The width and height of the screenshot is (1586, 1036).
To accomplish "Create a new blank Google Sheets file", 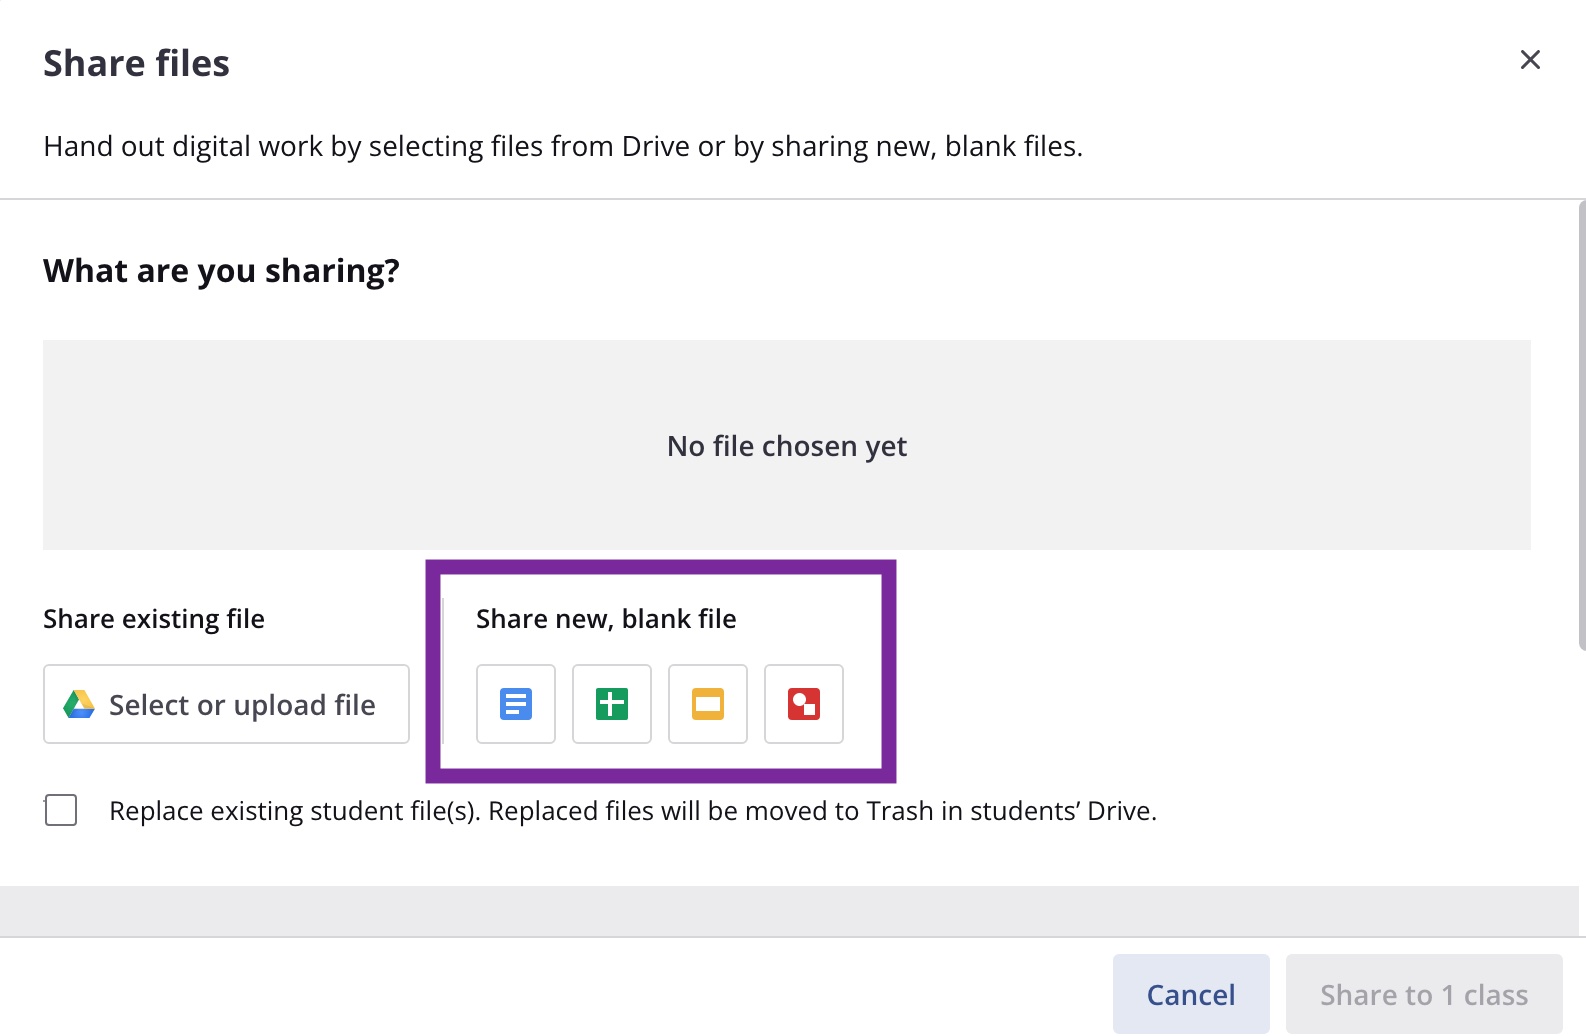I will pos(612,704).
